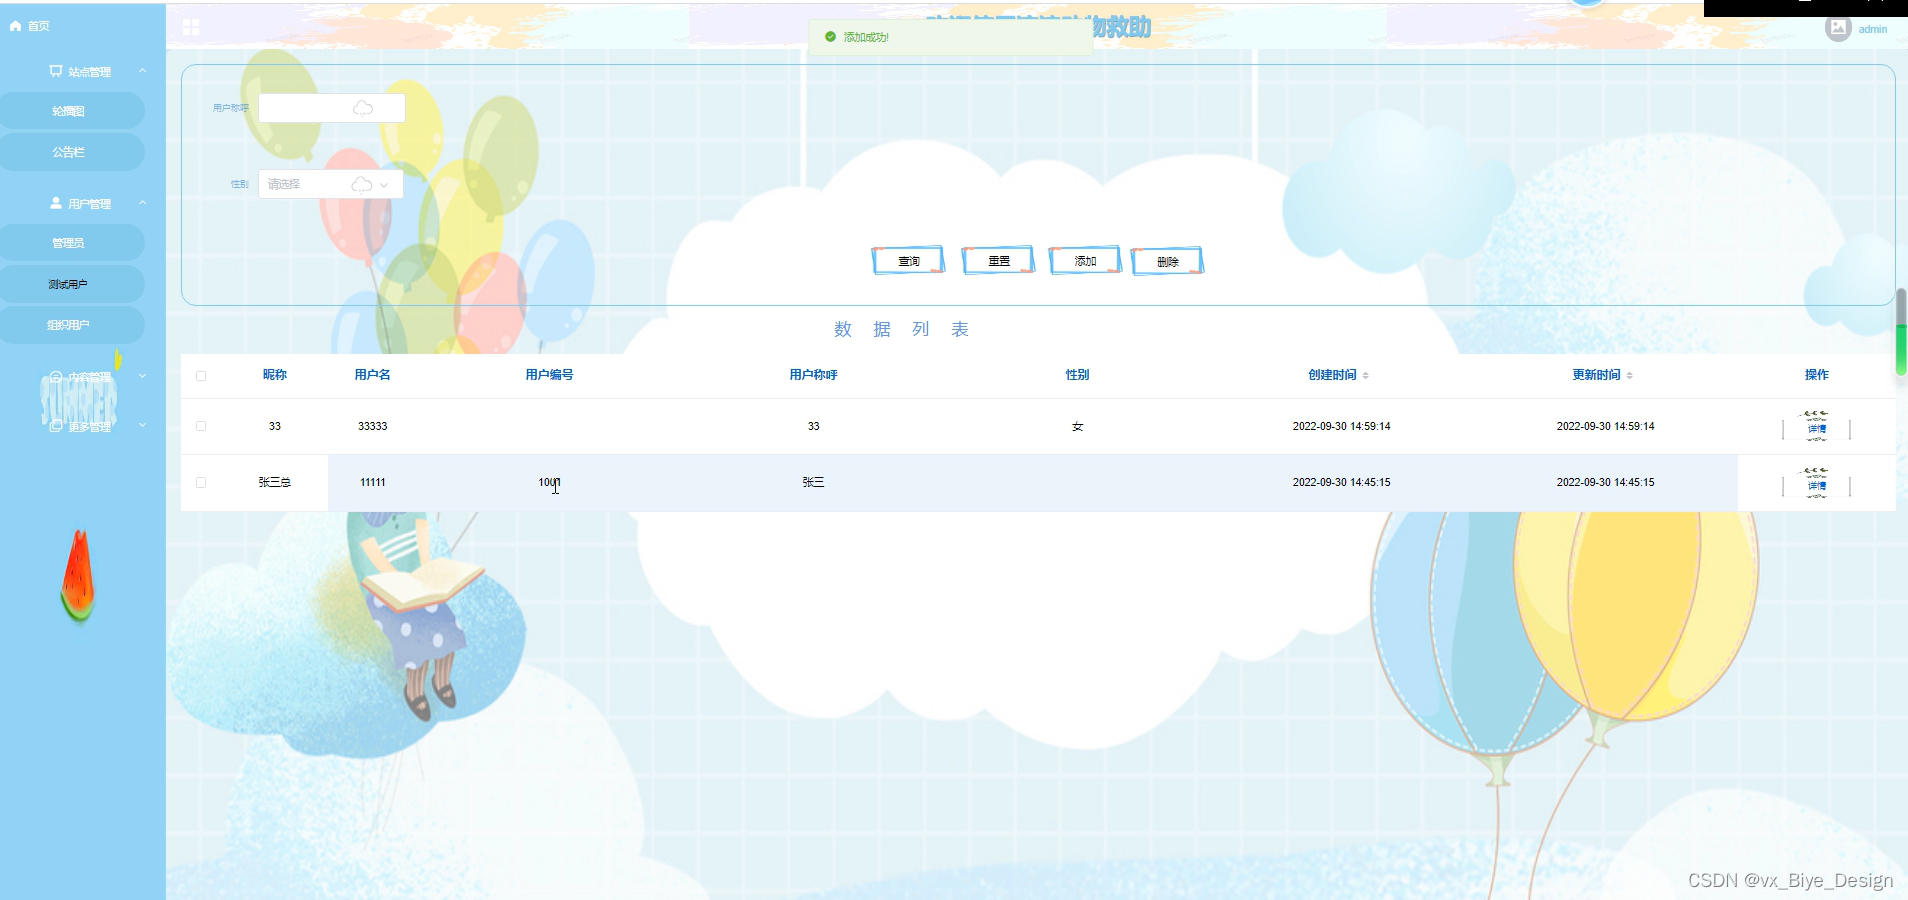Image resolution: width=1908 pixels, height=900 pixels.
Task: Click the 性别 column header
Action: coord(1078,375)
